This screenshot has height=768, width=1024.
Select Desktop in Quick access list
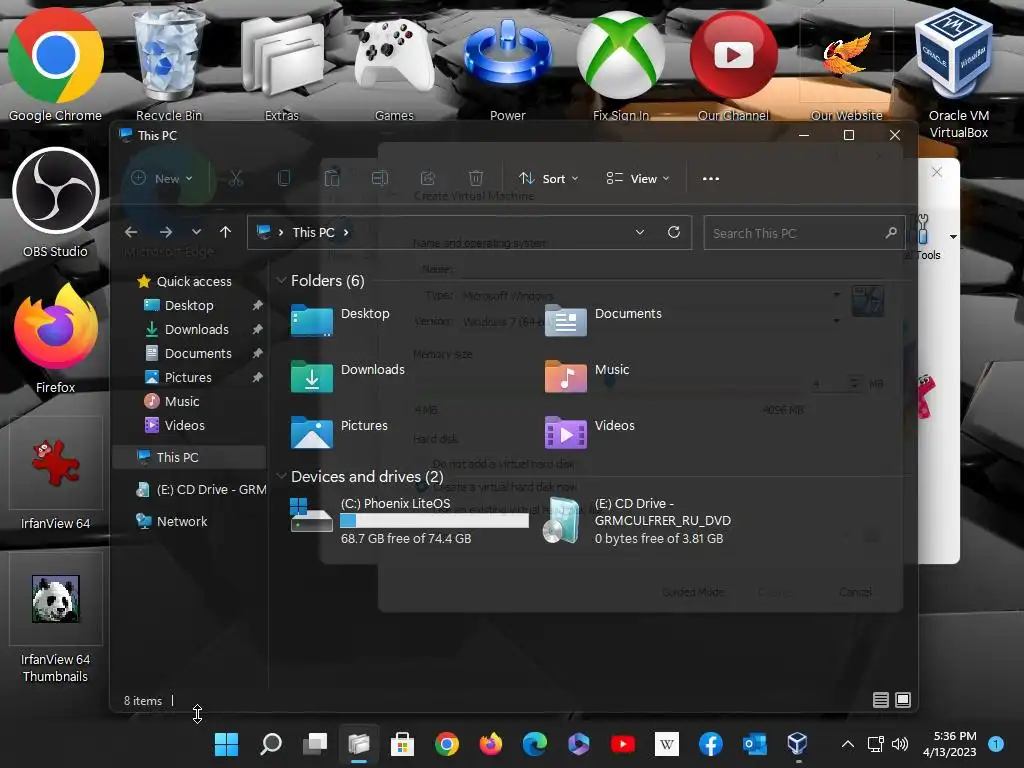pyautogui.click(x=189, y=306)
